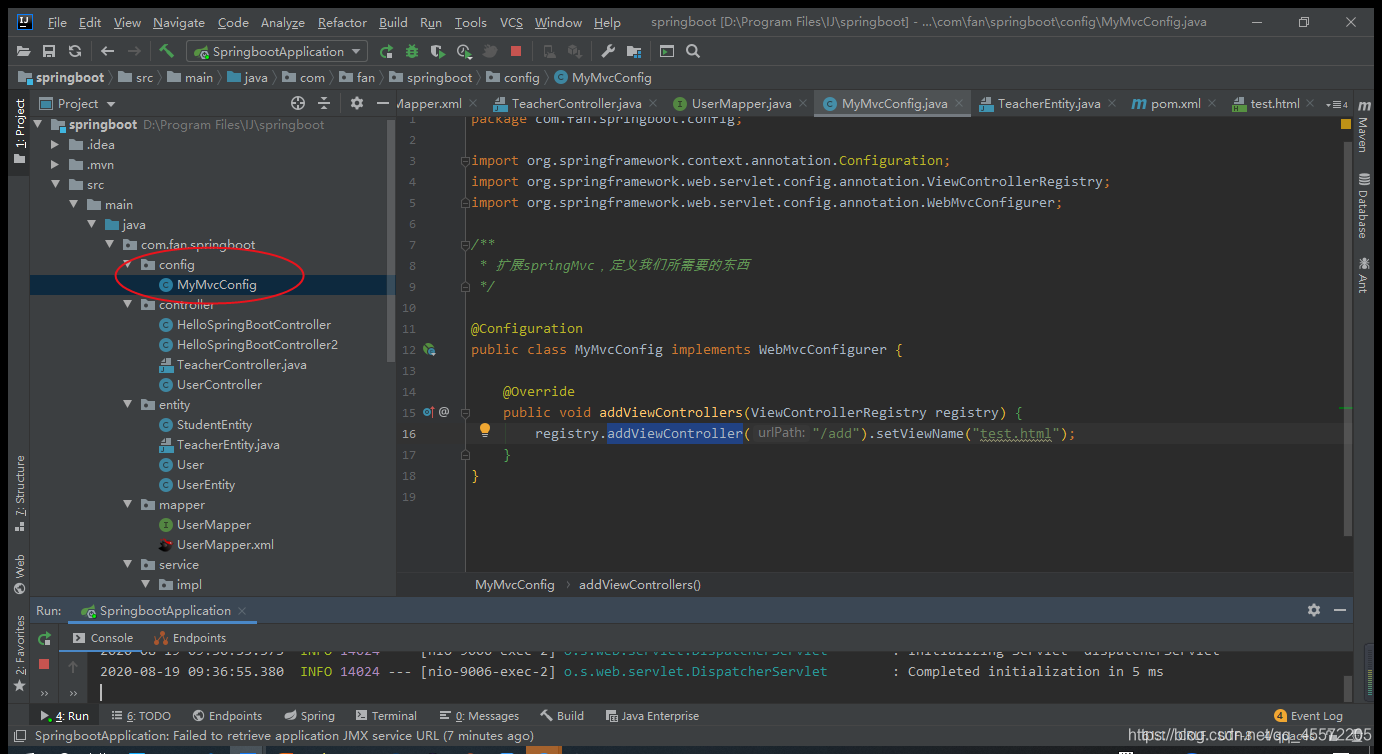This screenshot has width=1382, height=754.
Task: Start debugging with the green bug icon
Action: [x=412, y=51]
